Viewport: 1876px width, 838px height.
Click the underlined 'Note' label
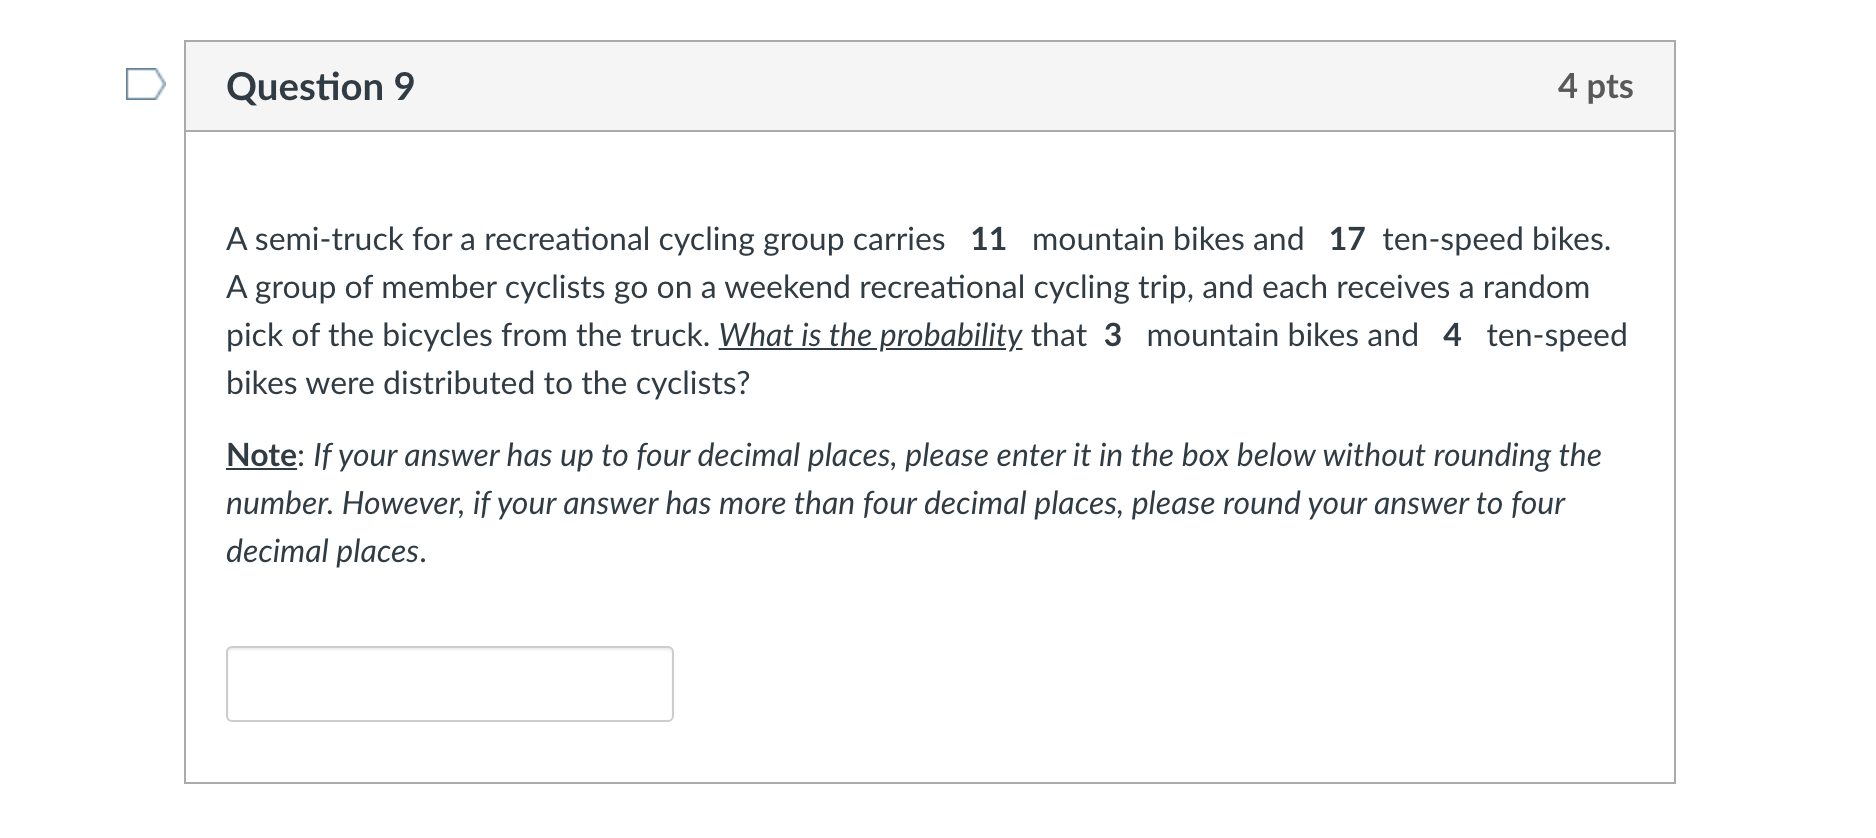(261, 455)
